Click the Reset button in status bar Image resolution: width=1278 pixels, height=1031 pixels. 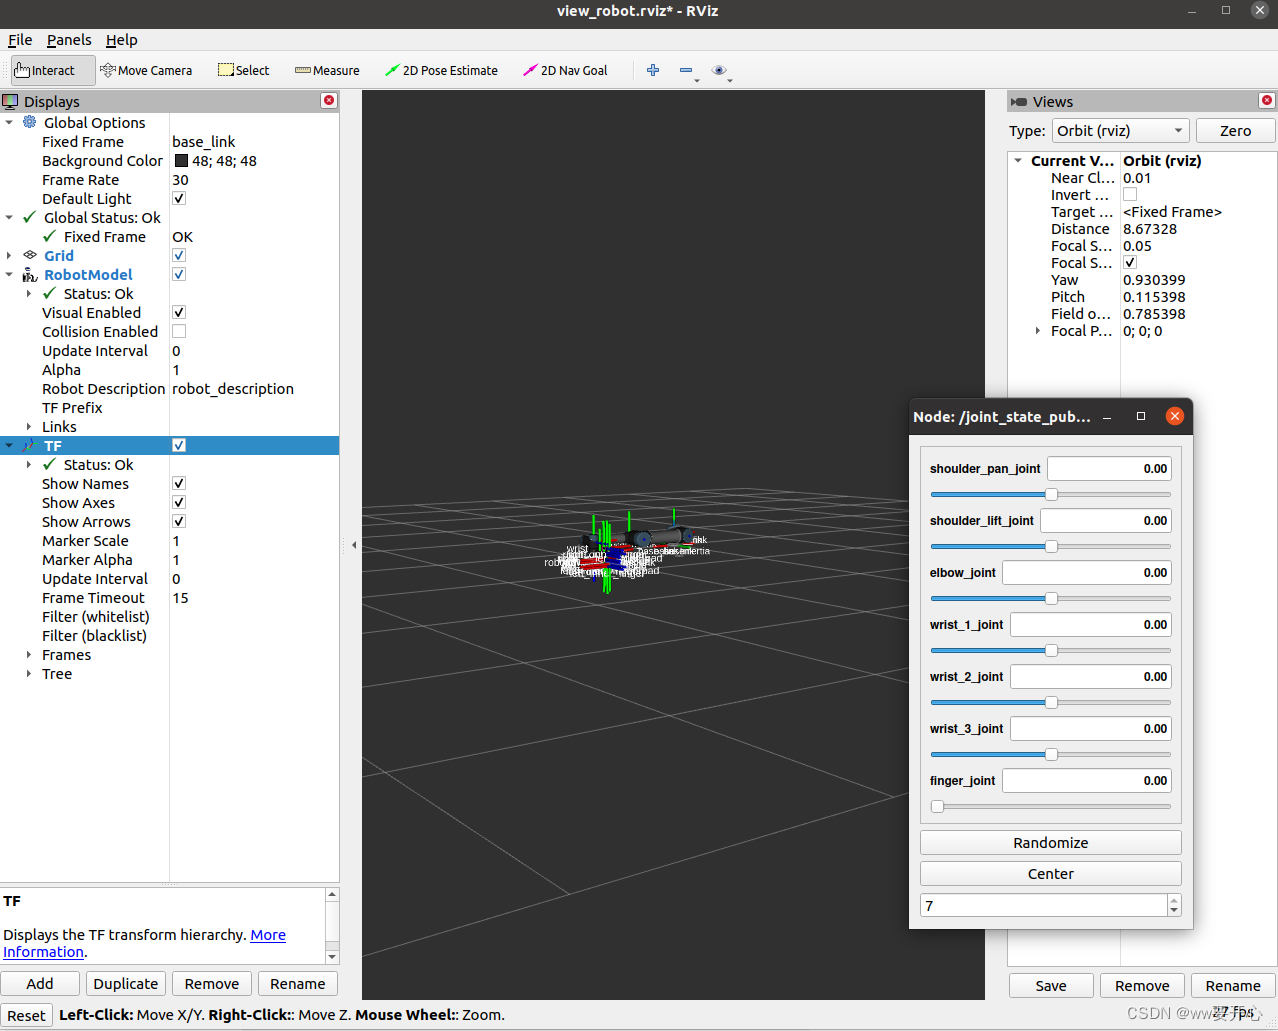pos(26,1015)
